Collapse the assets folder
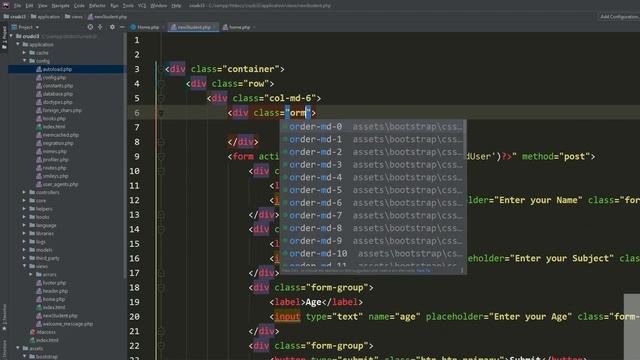Viewport: 640px width, 360px height. click(x=18, y=348)
